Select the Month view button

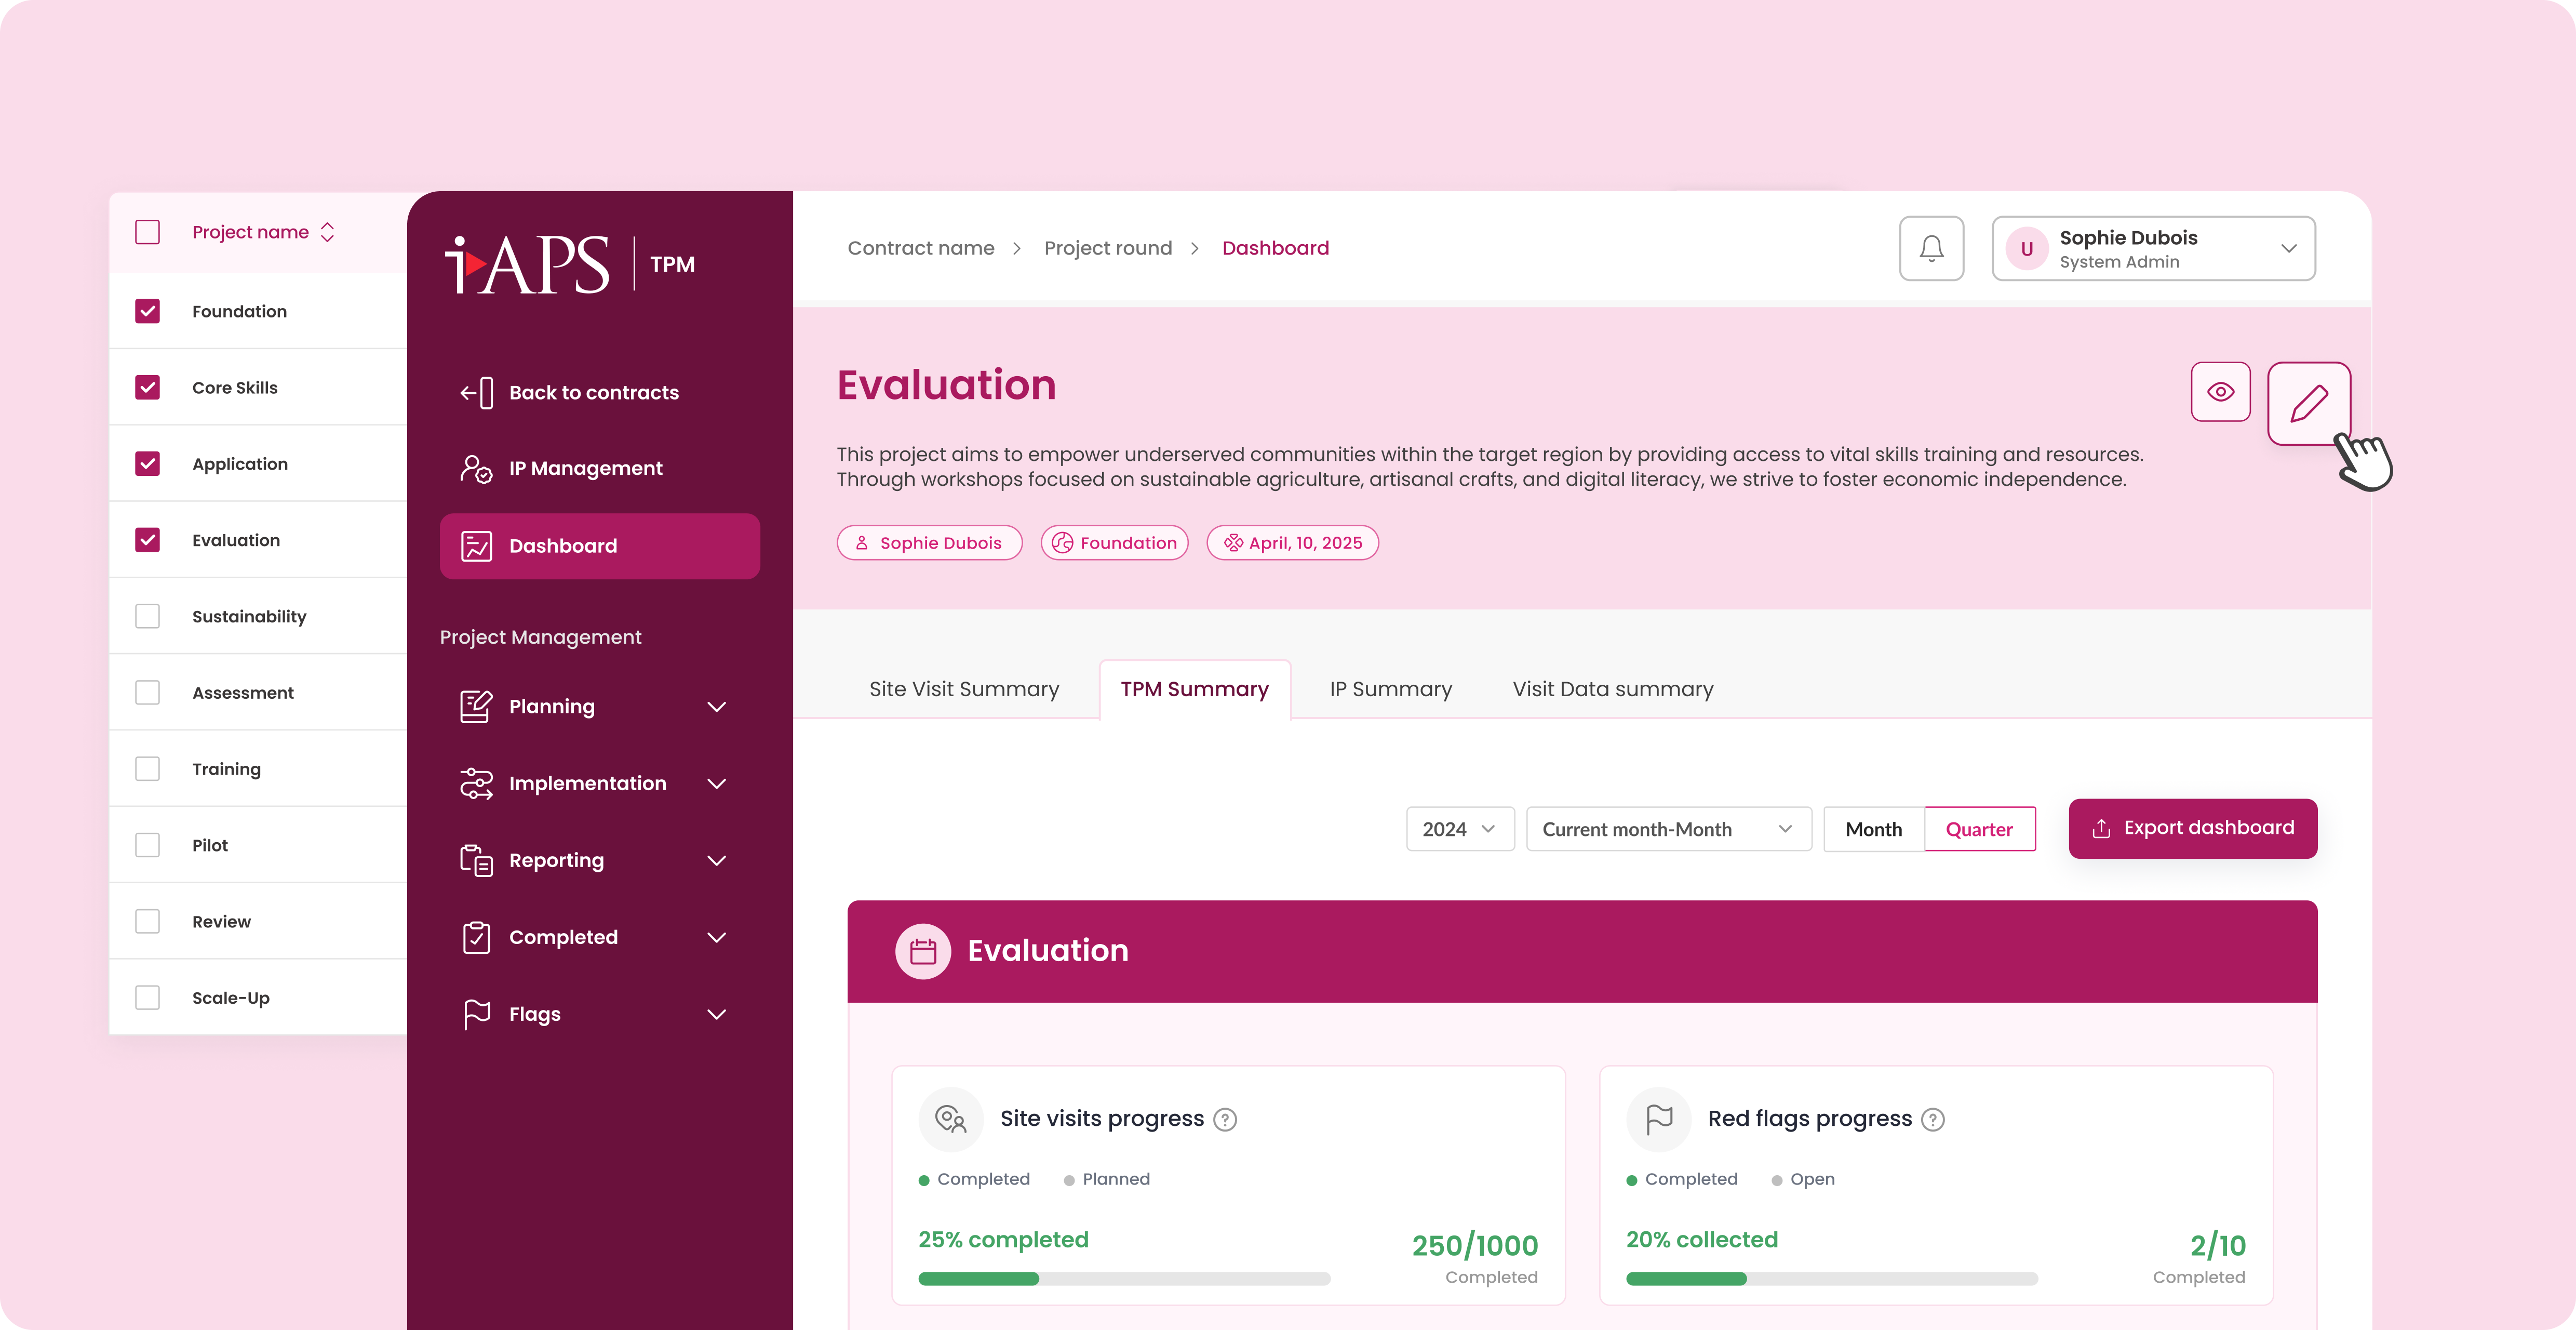(1873, 829)
